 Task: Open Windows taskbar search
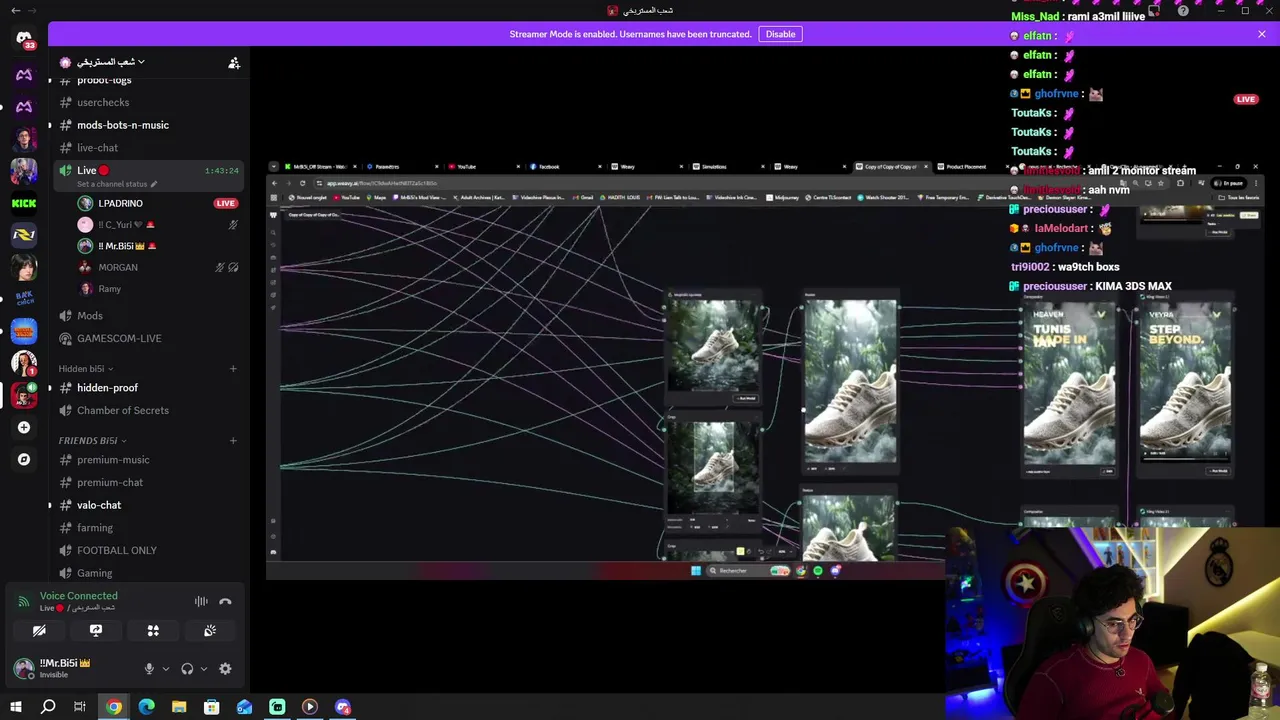tap(48, 707)
